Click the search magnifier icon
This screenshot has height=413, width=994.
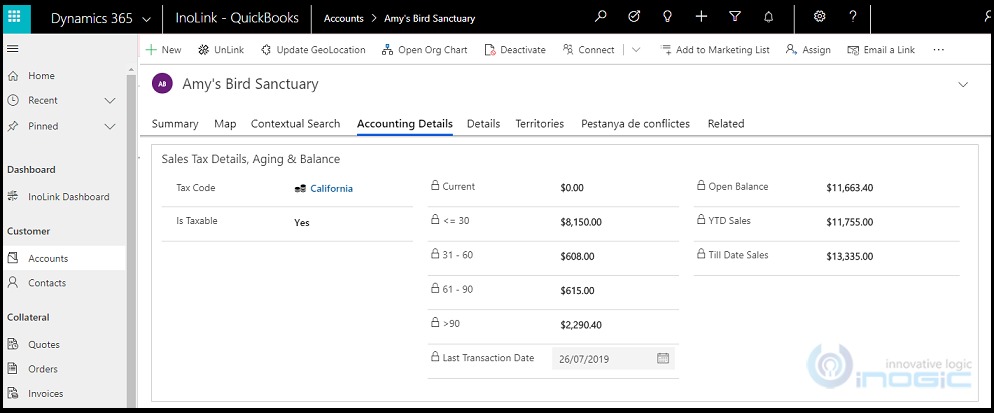click(600, 17)
